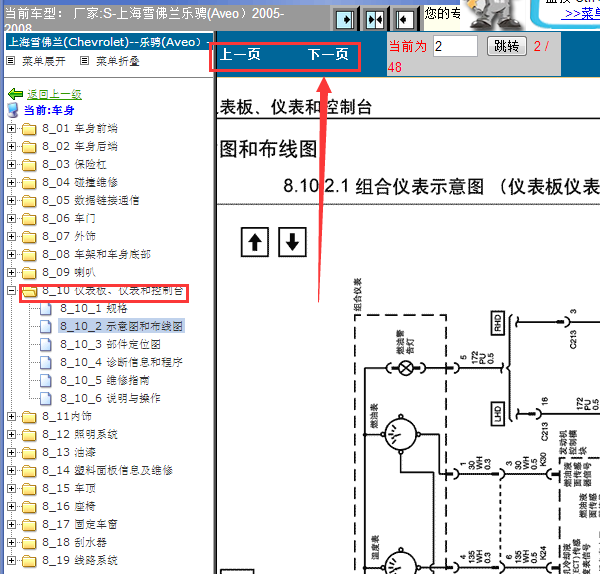This screenshot has width=600, height=574.
Task: Select the 8_13 油漆 folder label
Action: 69,453
